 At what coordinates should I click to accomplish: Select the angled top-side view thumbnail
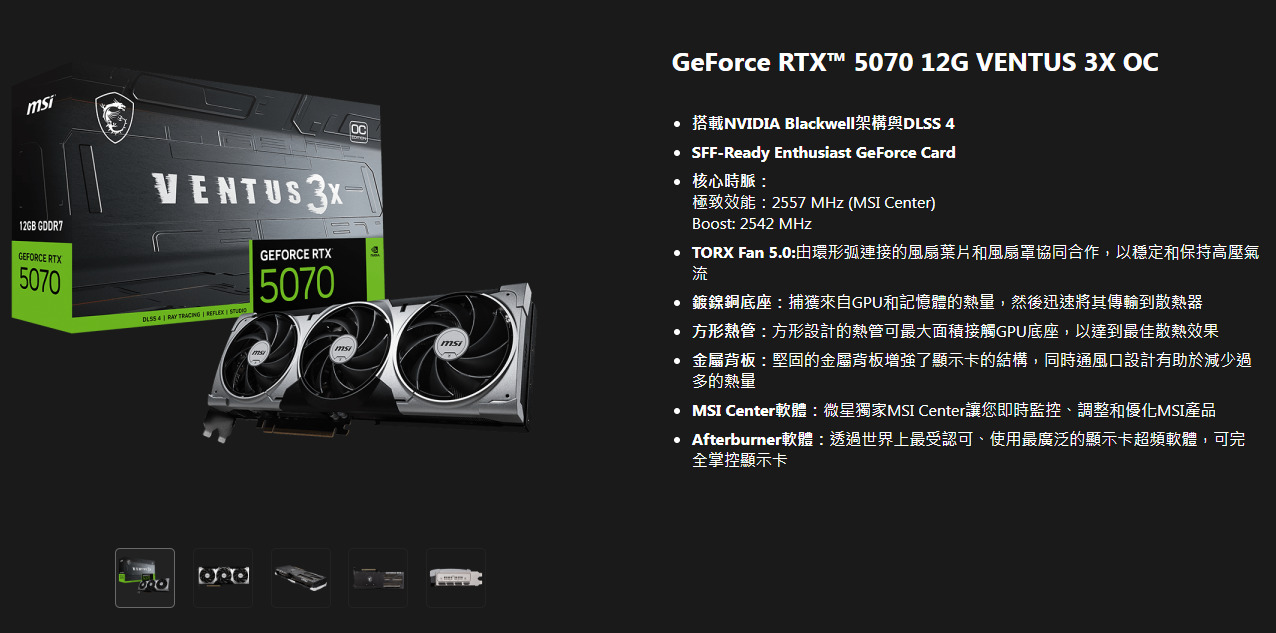coord(301,577)
